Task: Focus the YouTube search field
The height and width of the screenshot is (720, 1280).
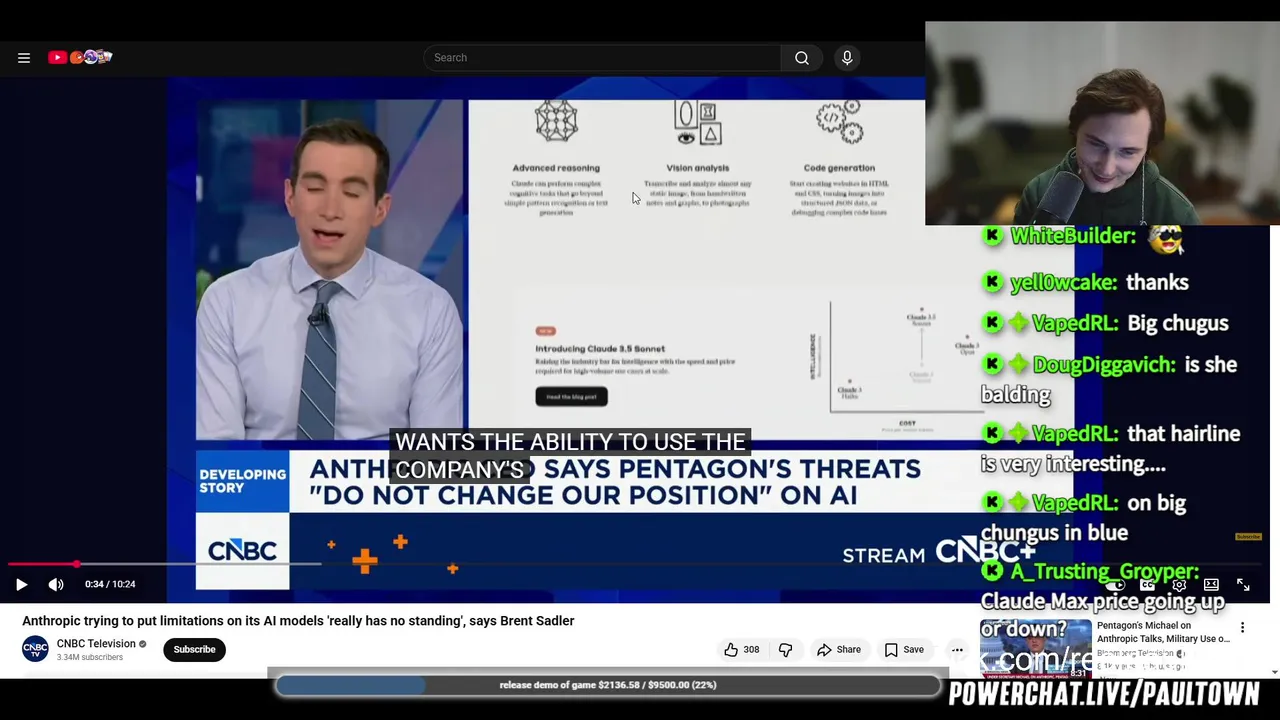Action: (602, 58)
